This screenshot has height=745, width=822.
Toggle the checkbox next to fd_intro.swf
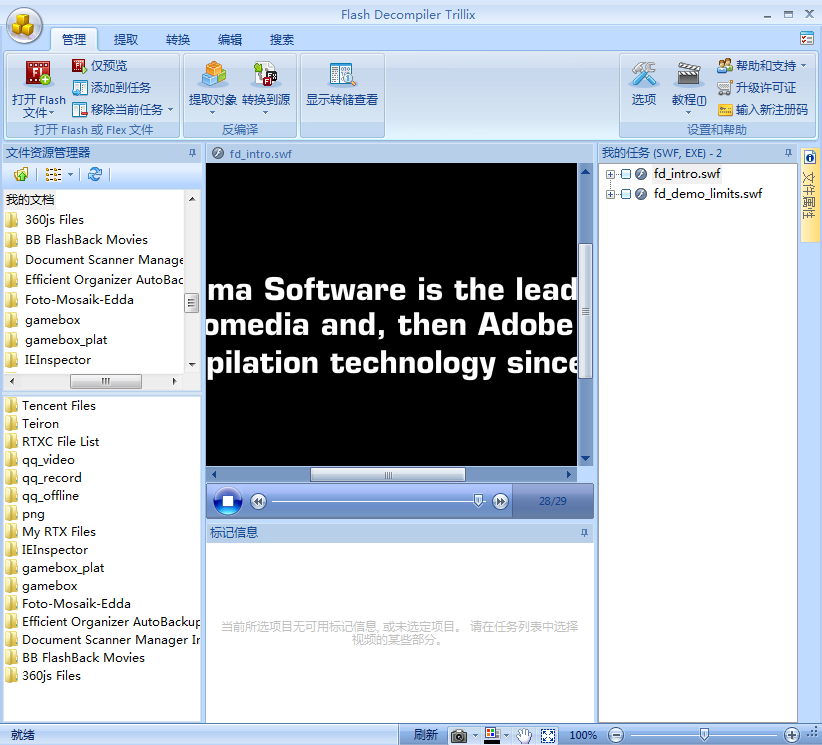(x=628, y=173)
